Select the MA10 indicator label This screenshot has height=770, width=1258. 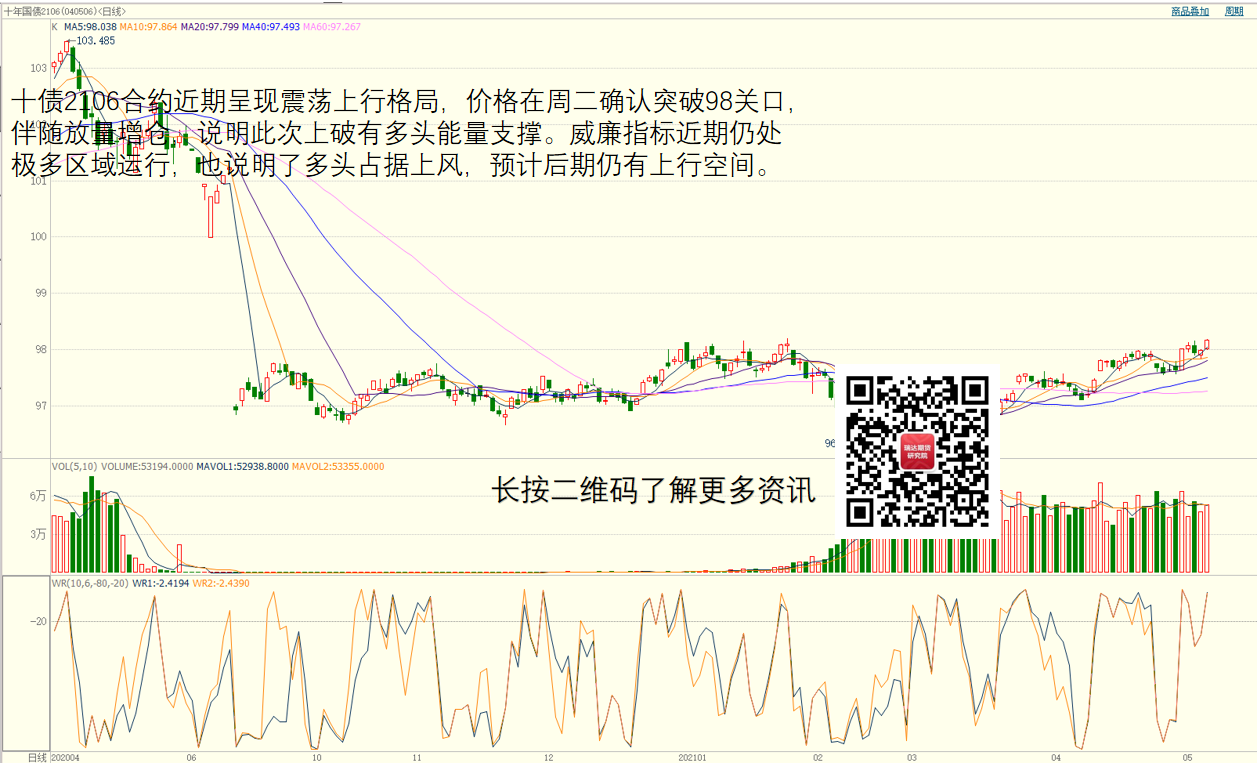click(149, 27)
